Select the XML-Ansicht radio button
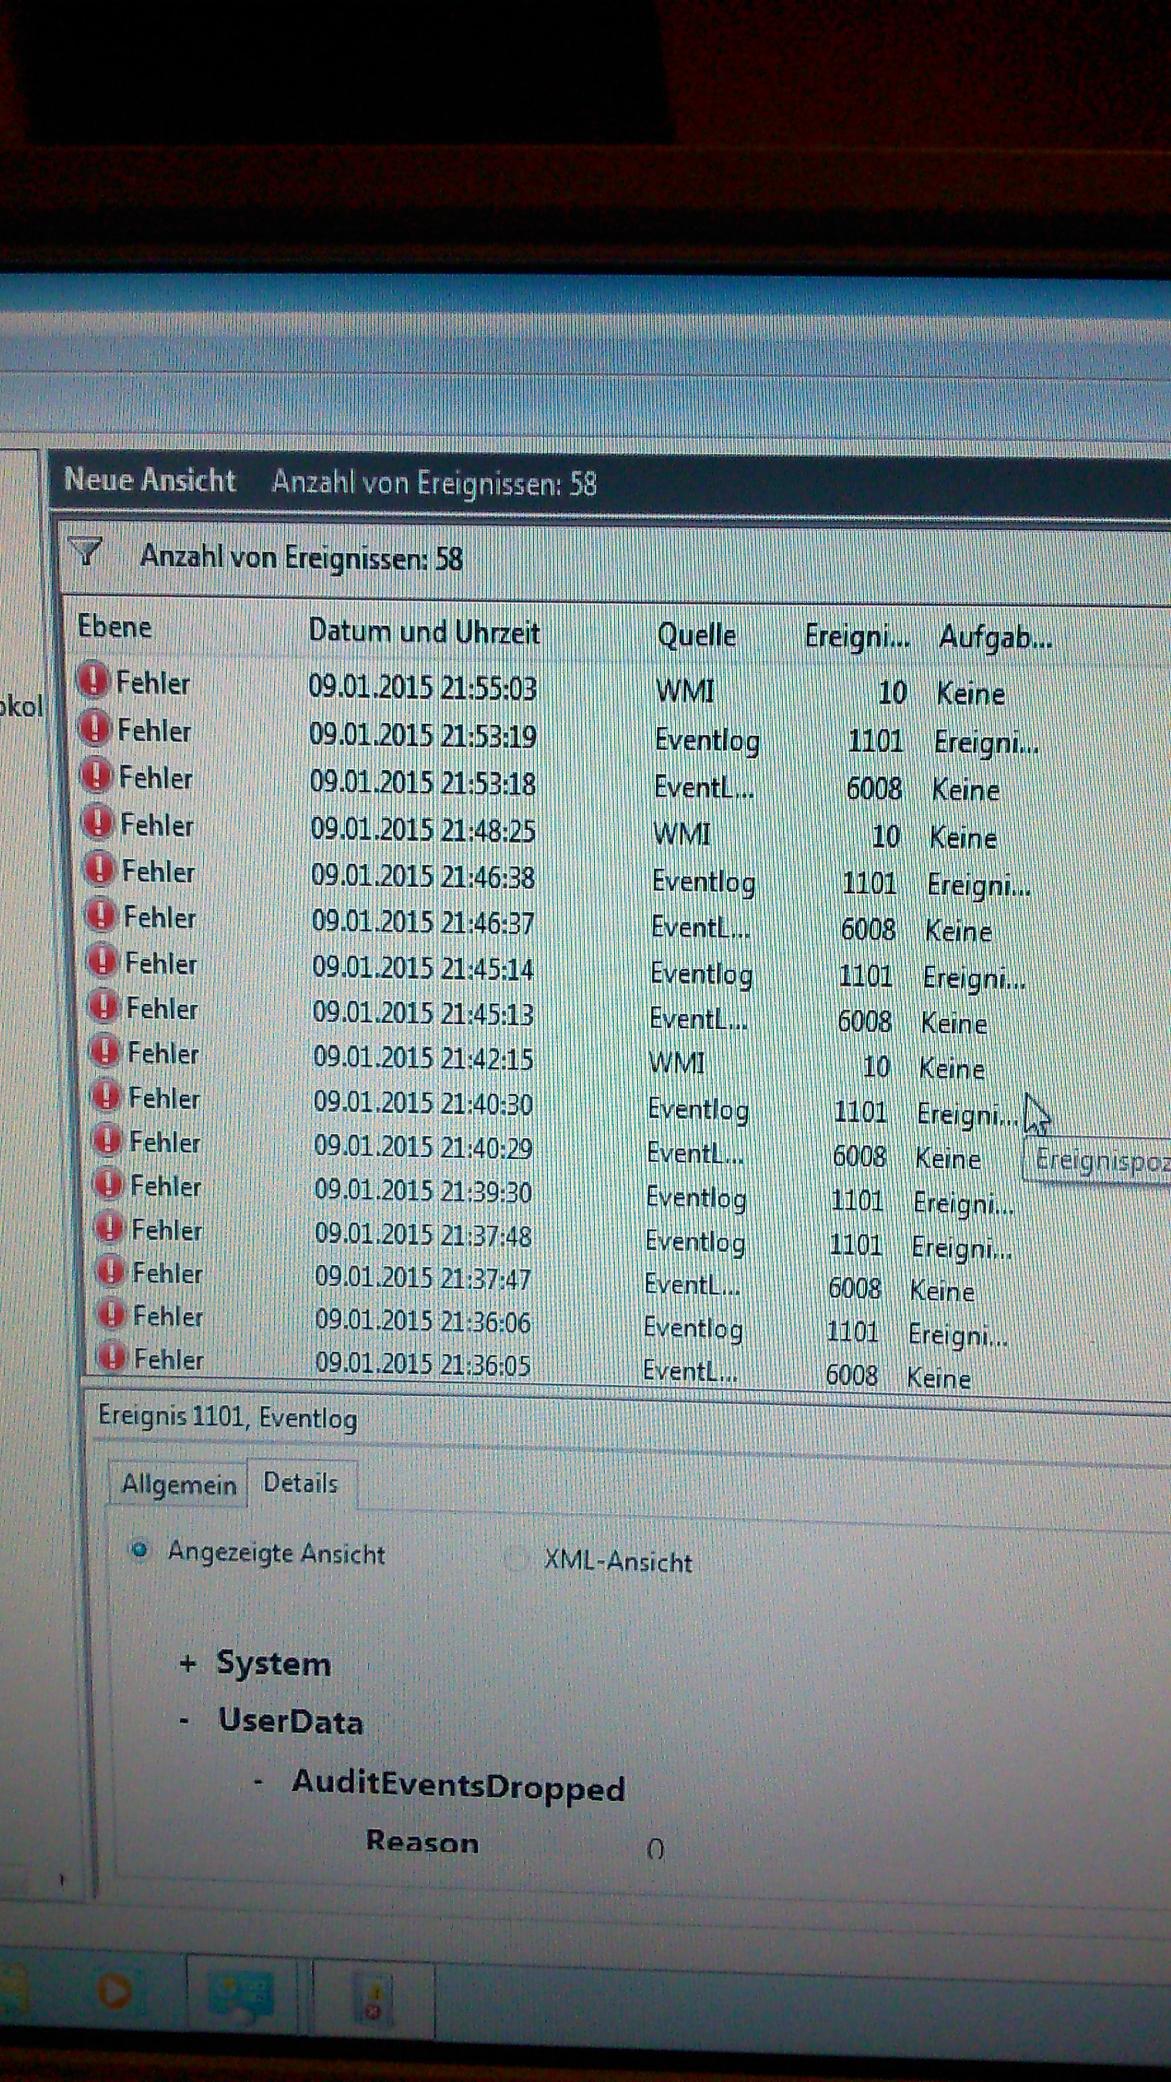The width and height of the screenshot is (1171, 2082). pos(515,1560)
